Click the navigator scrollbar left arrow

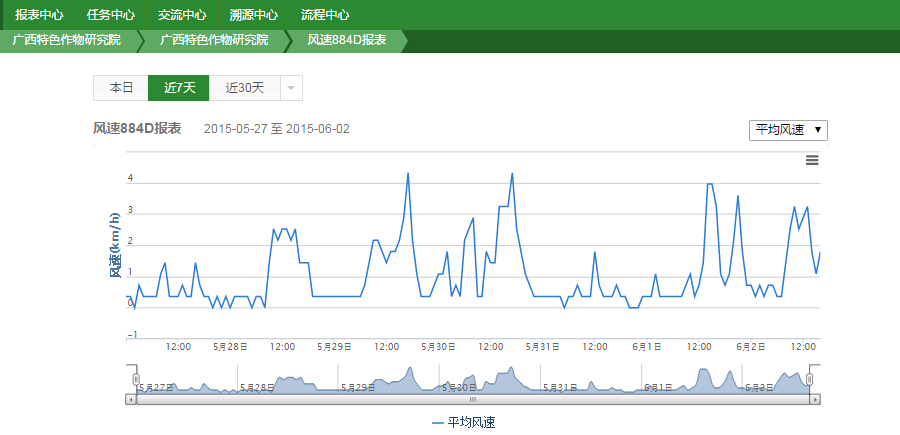point(130,399)
